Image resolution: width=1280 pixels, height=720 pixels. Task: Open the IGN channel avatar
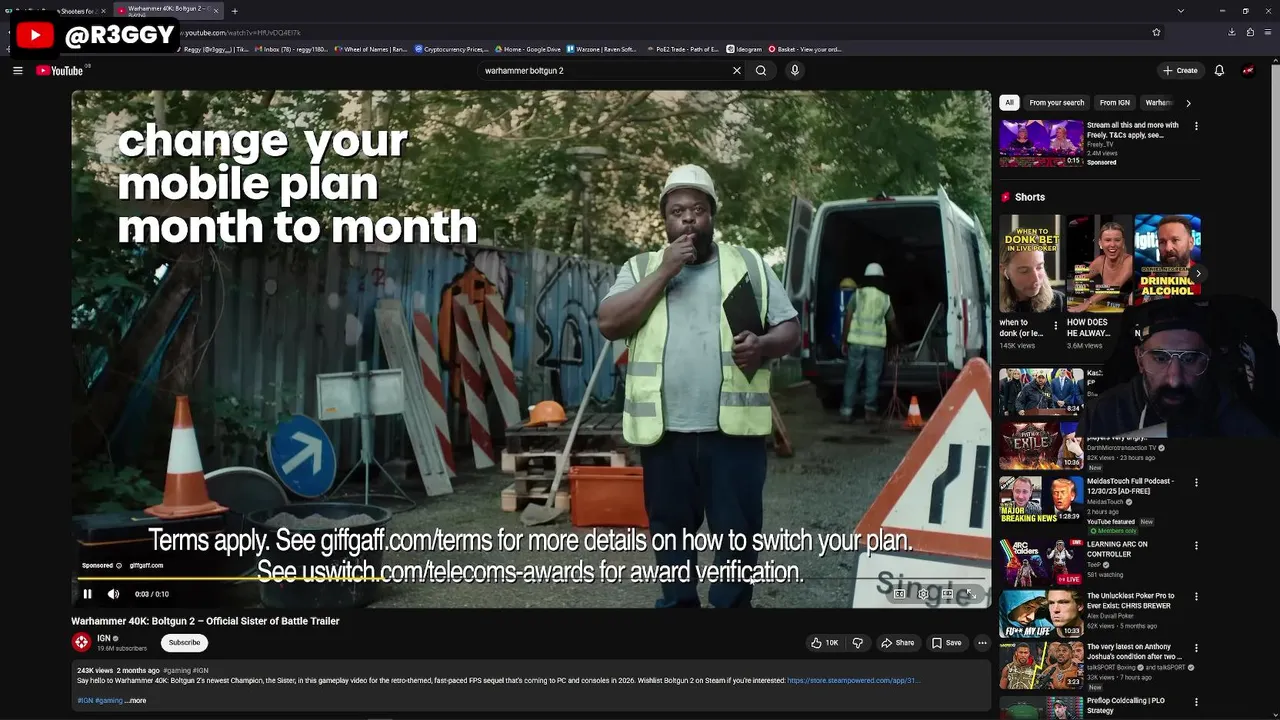tap(81, 642)
